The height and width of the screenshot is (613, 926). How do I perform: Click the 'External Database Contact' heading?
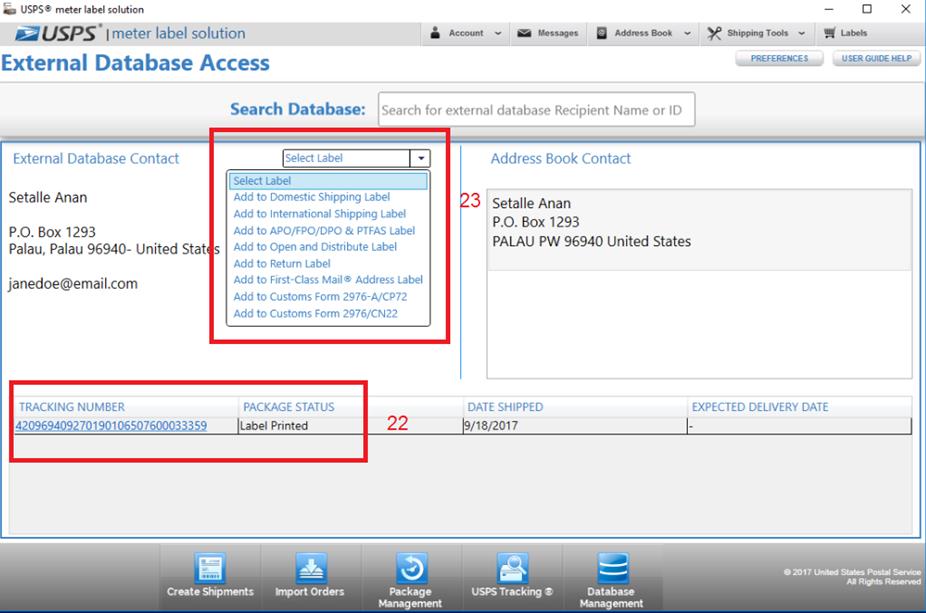tap(96, 158)
